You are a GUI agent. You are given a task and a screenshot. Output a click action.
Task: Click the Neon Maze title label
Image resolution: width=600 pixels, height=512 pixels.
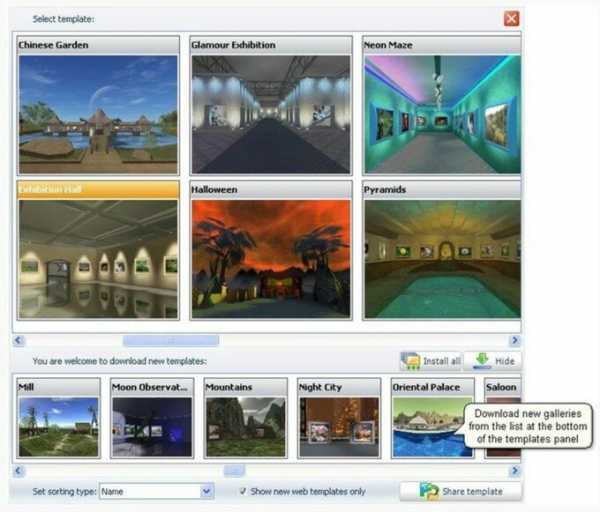coord(388,45)
